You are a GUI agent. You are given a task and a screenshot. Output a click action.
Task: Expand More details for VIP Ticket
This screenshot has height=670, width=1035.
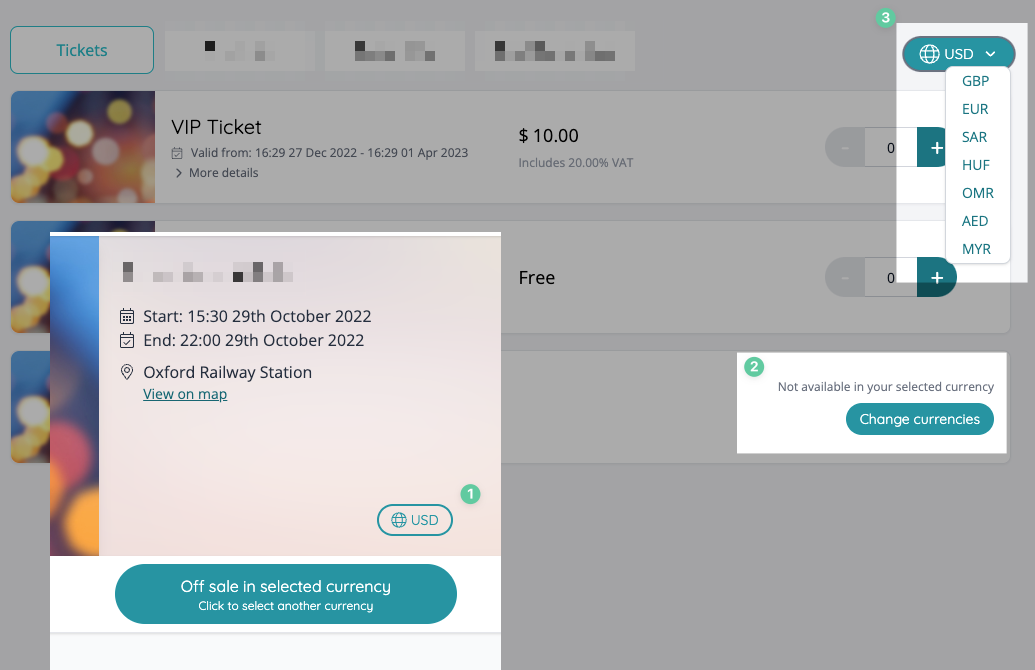215,172
